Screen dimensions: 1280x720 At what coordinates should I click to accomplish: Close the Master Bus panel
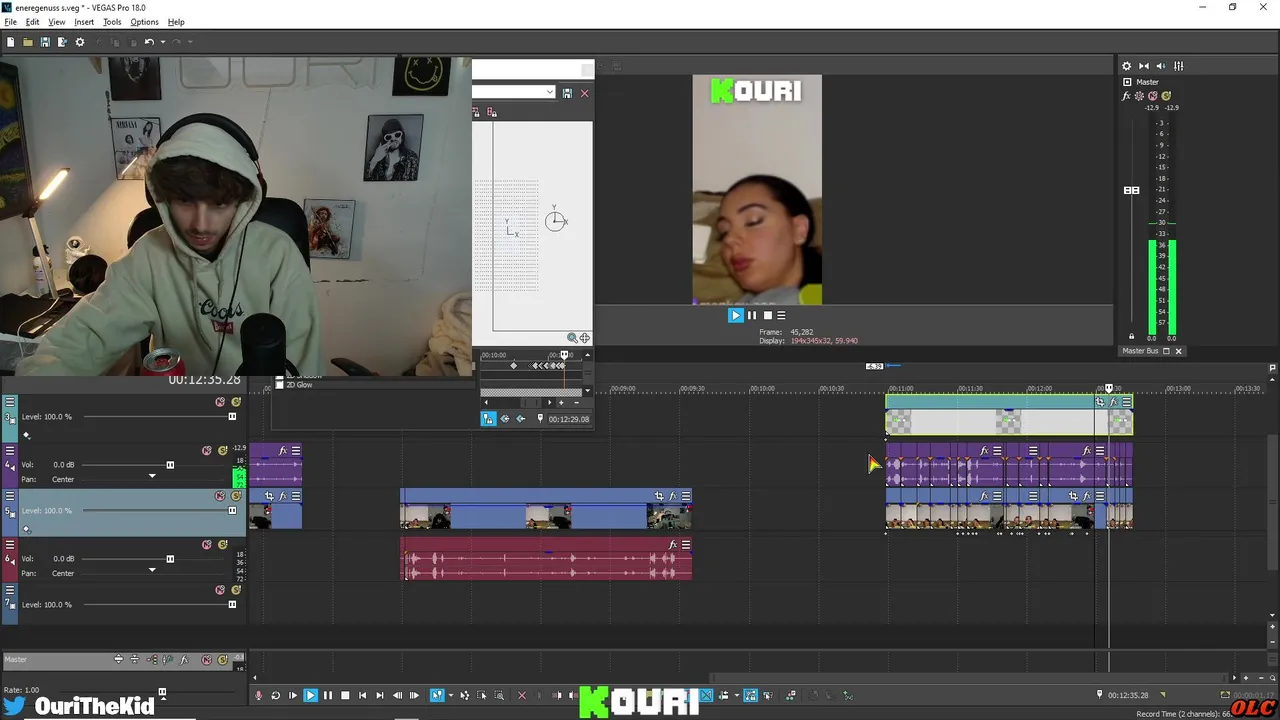pyautogui.click(x=1178, y=351)
